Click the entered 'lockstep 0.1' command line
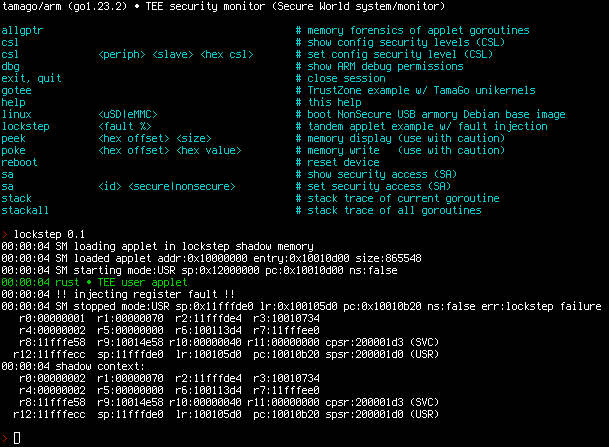Image resolution: width=609 pixels, height=447 pixels. [49, 235]
